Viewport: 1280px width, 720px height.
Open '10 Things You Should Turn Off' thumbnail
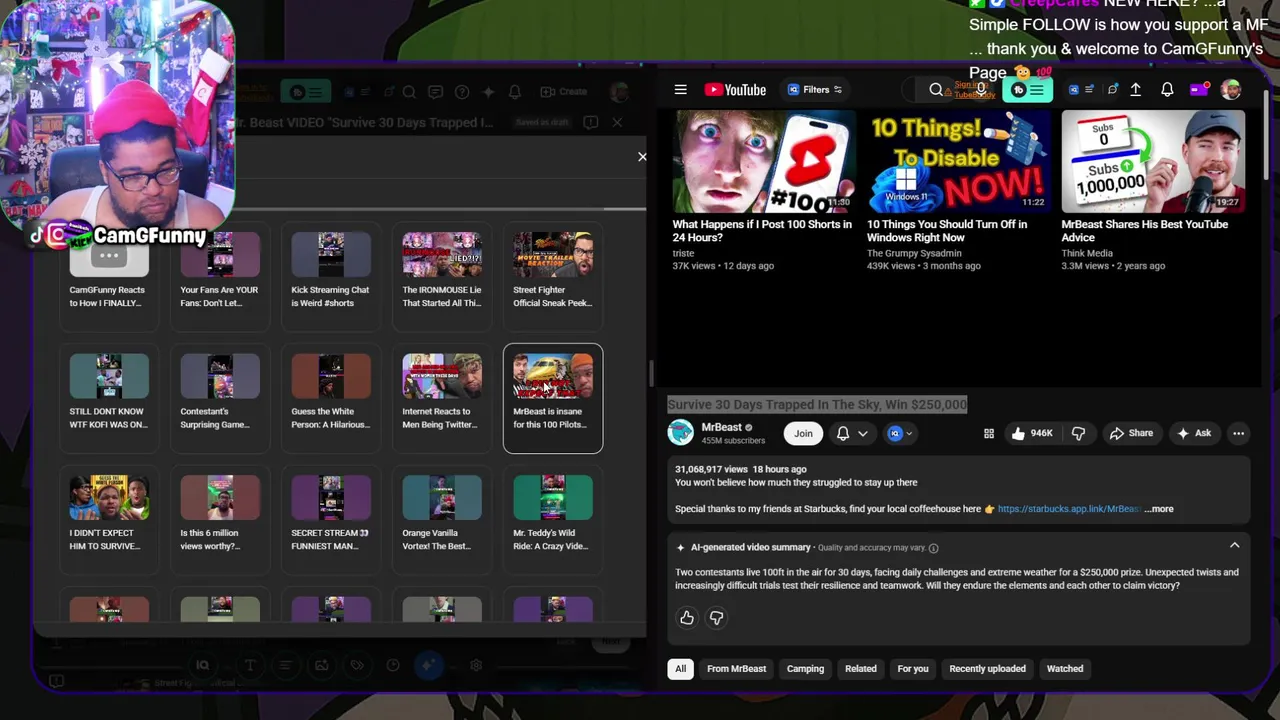(x=958, y=161)
